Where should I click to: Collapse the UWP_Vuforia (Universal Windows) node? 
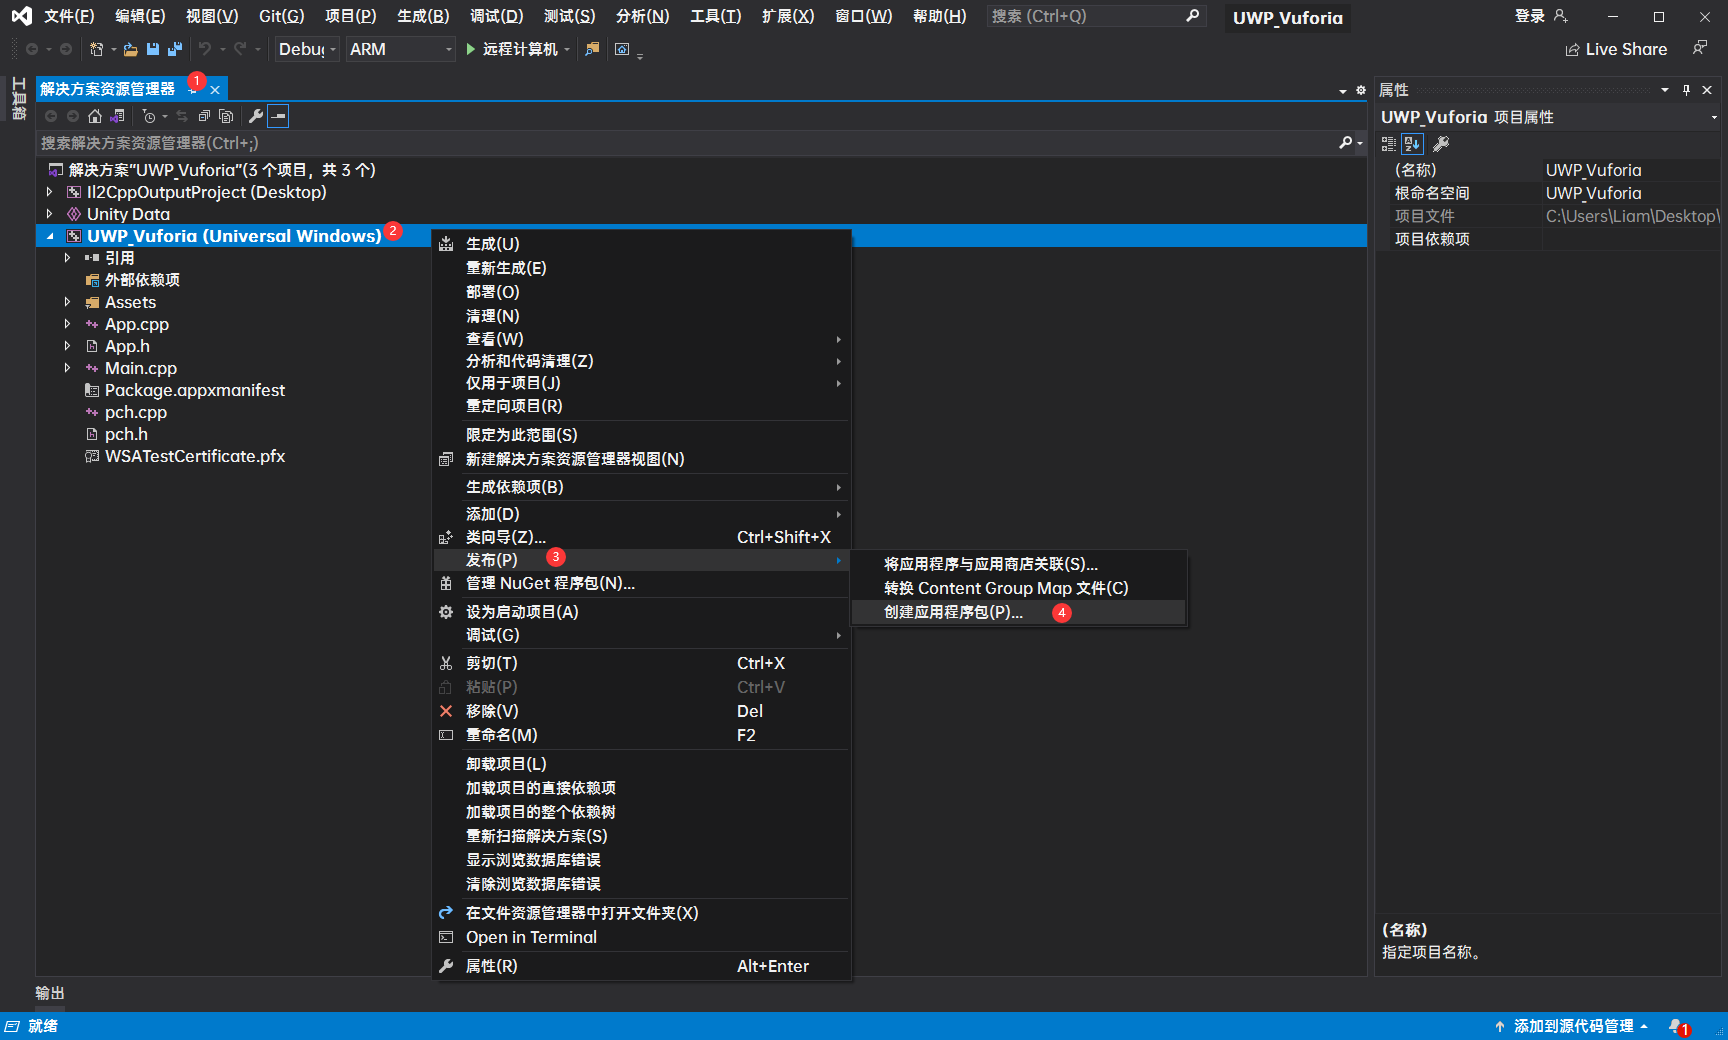50,236
